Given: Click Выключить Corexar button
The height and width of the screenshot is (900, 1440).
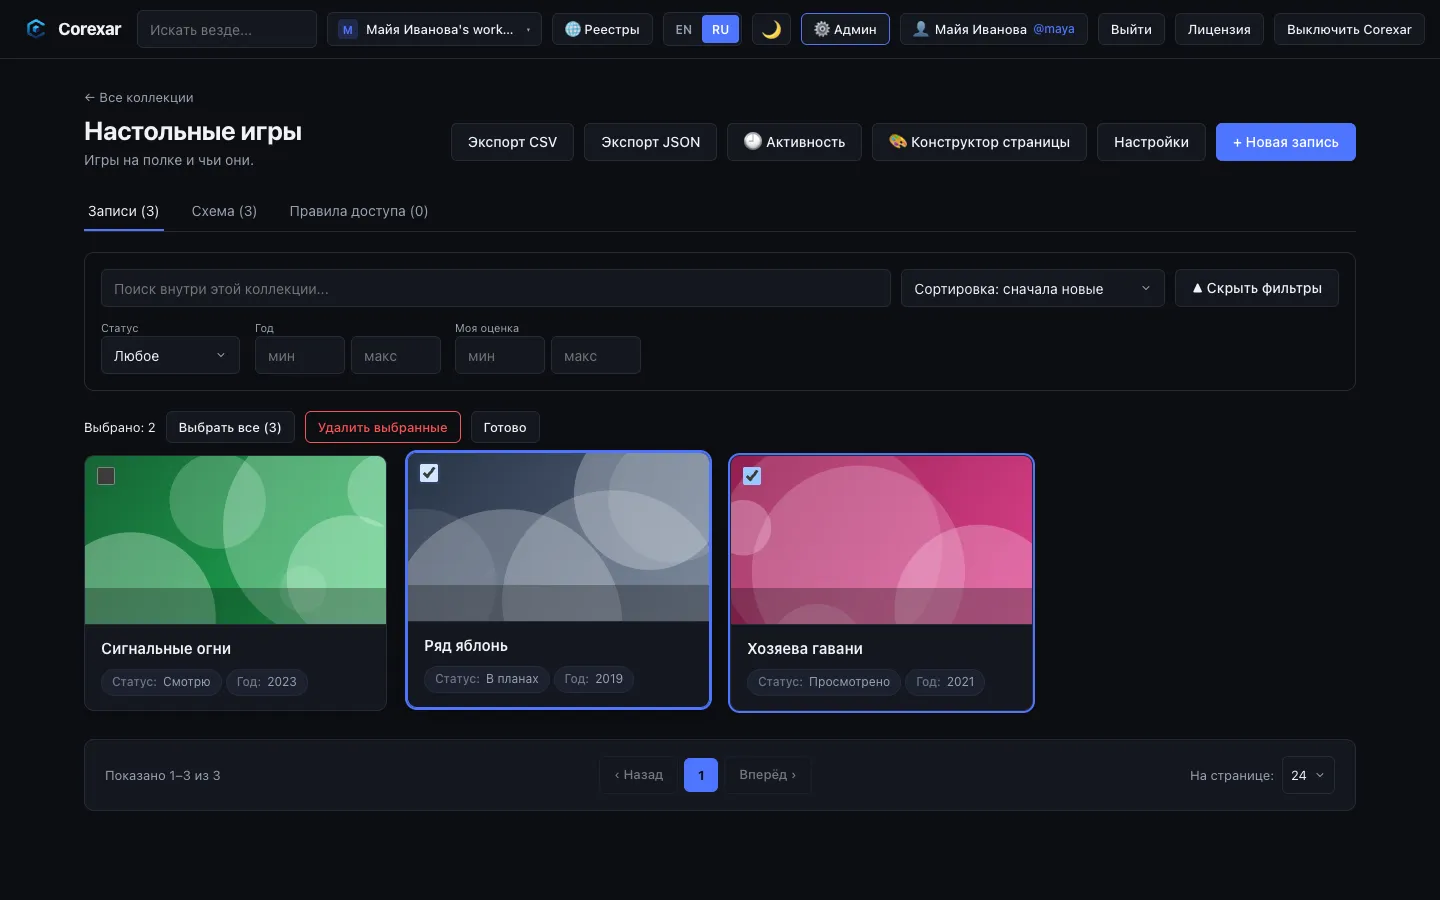Looking at the screenshot, I should coord(1349,29).
